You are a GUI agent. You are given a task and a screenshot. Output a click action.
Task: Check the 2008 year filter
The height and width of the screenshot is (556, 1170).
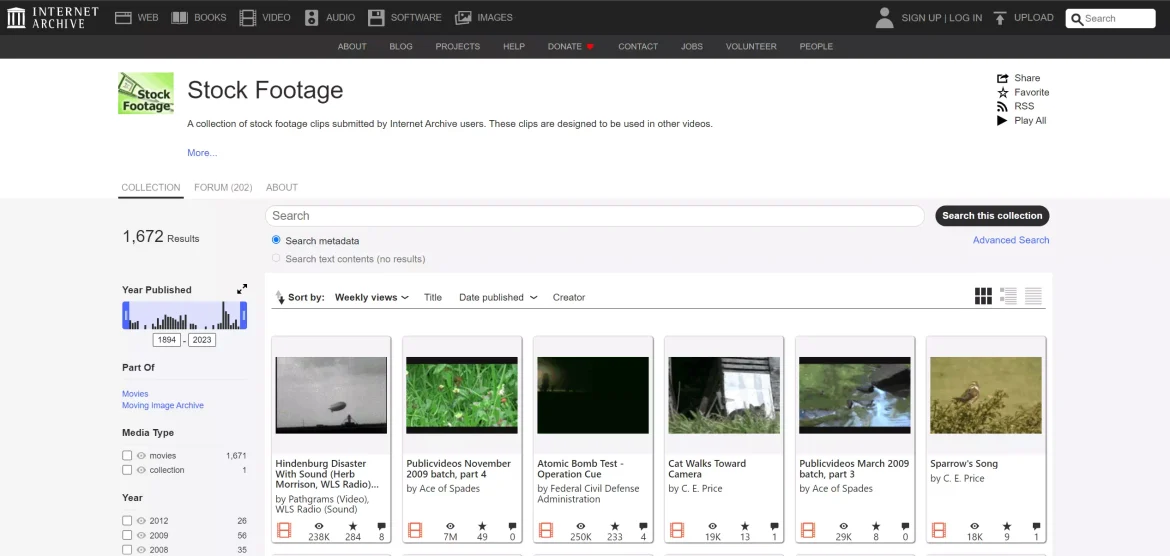tap(127, 550)
